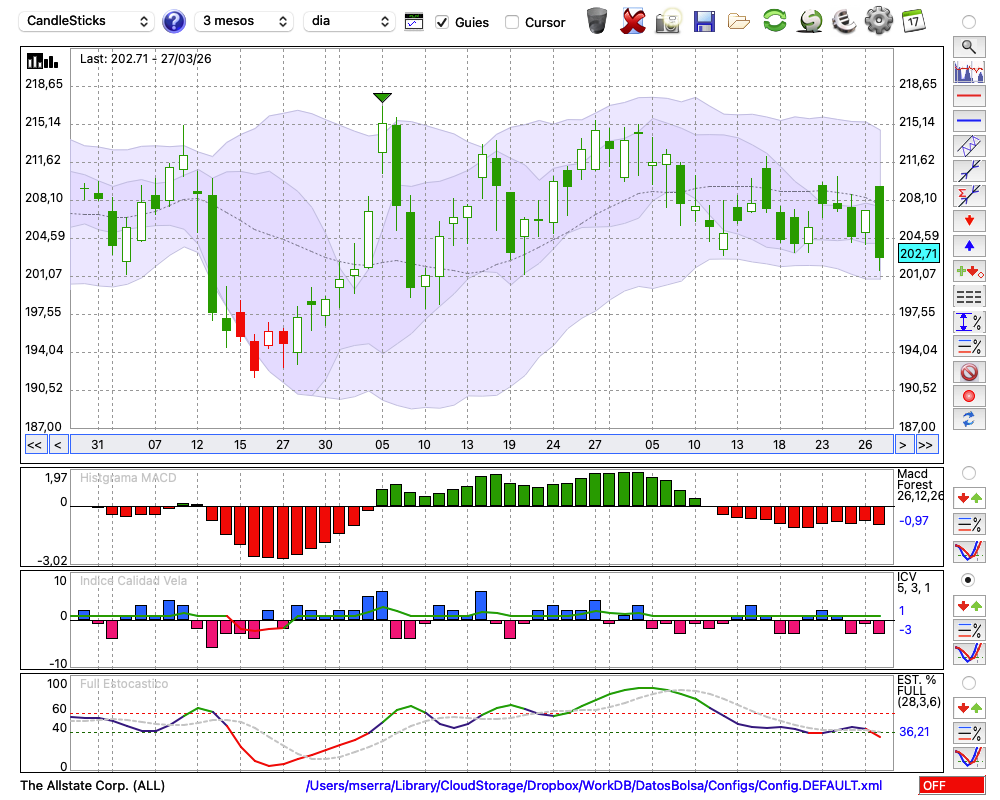
Task: Select the sigma regression line tool
Action: click(x=969, y=196)
